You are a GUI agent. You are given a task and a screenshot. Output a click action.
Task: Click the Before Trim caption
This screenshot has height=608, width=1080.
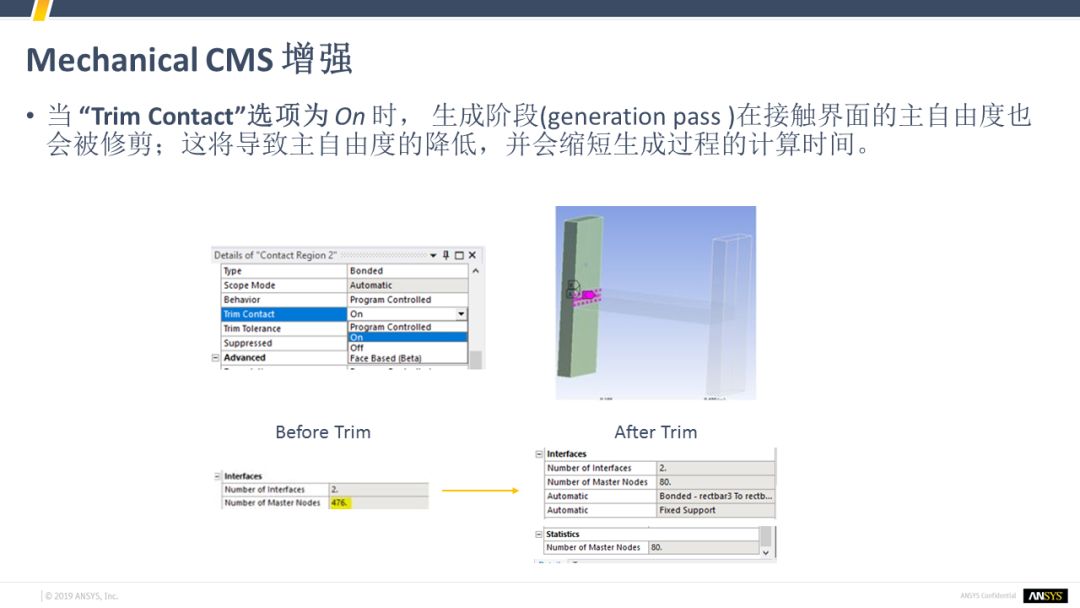coord(323,432)
